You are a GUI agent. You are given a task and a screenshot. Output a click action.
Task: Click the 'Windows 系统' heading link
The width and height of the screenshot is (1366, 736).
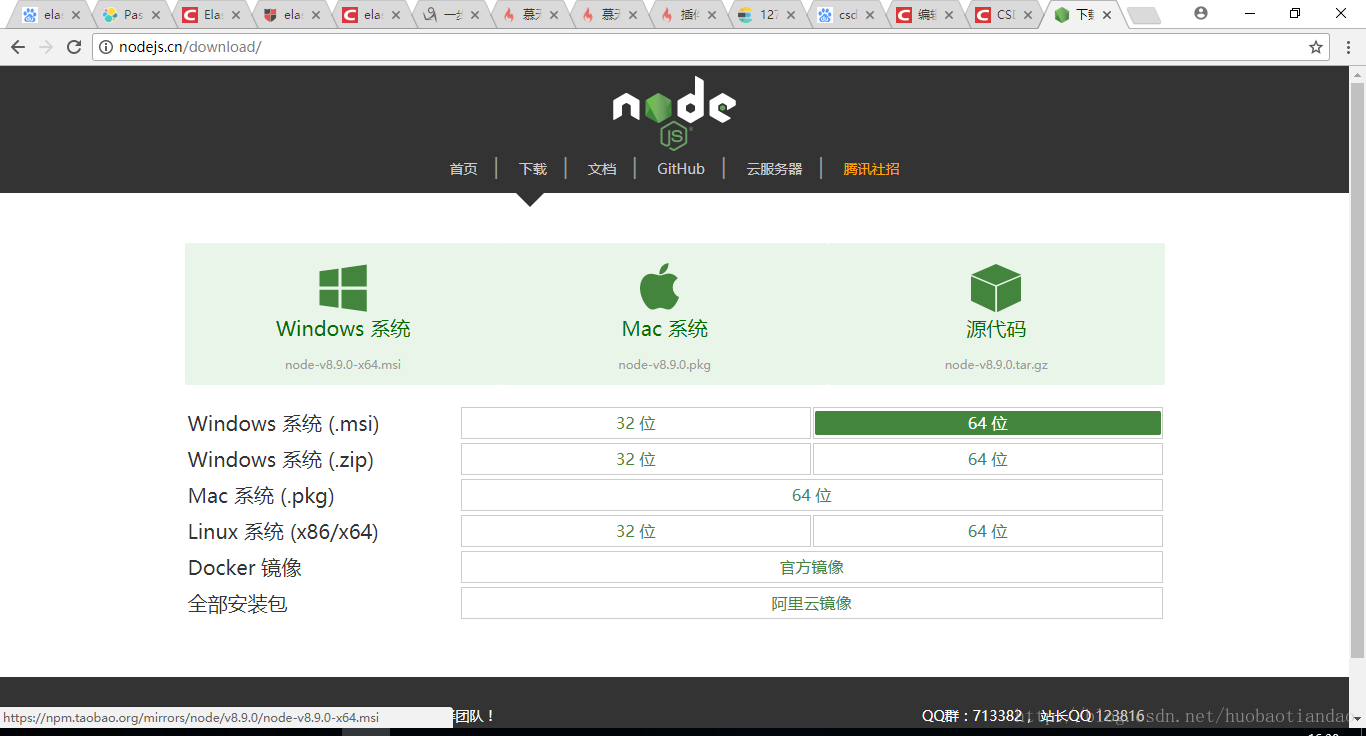coord(343,329)
